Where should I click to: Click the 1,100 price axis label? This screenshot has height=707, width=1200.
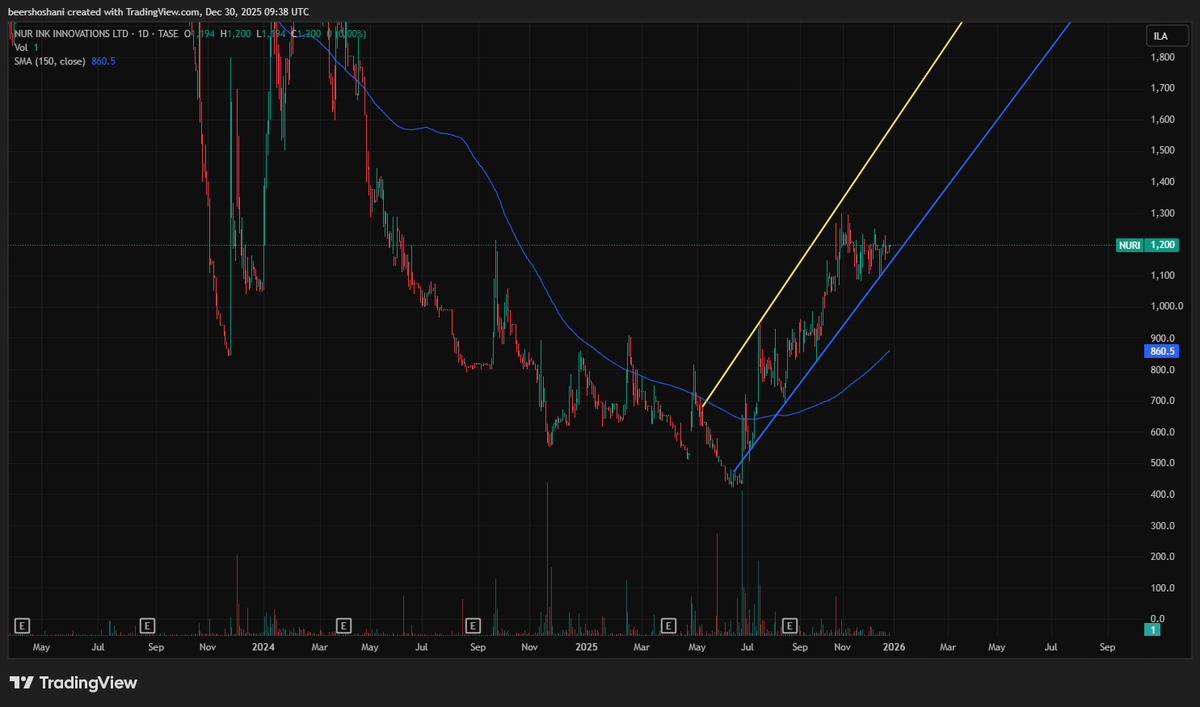[1162, 275]
